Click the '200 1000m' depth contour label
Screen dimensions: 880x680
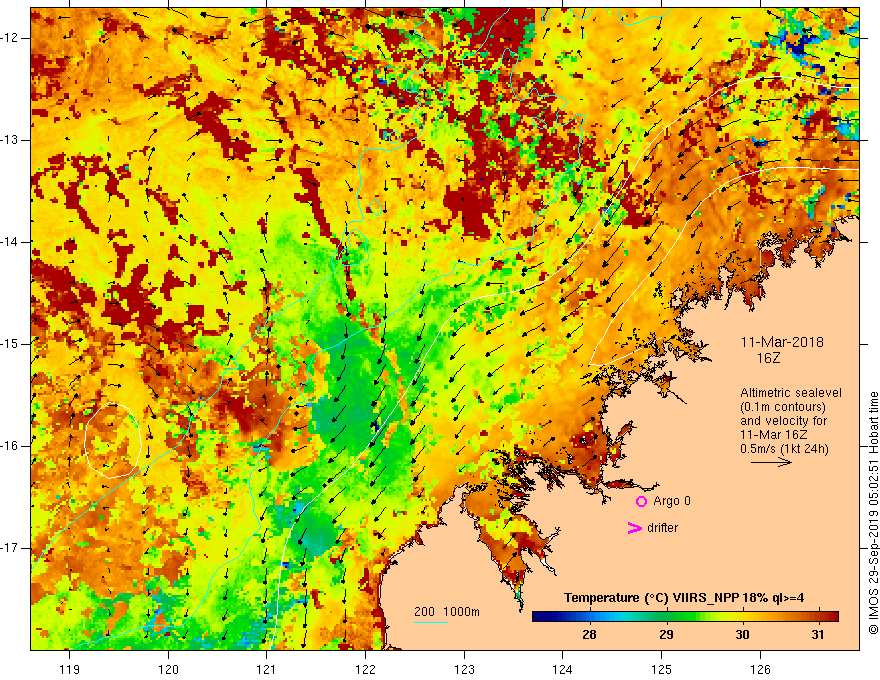point(447,612)
